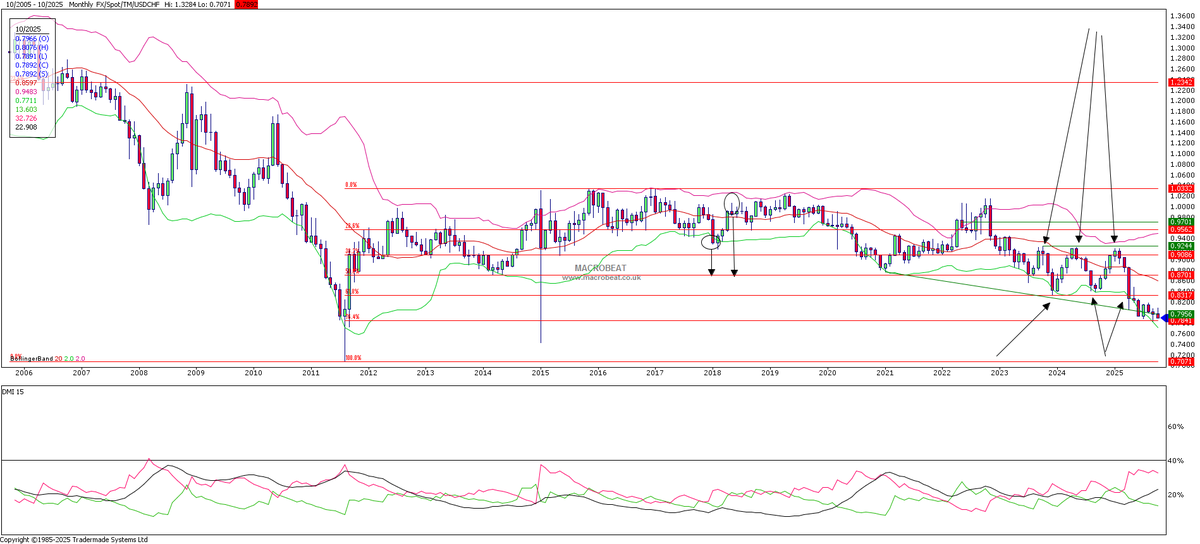Click the 'Lo: 0.7071' value in the header
The image size is (1200, 544).
point(214,5)
